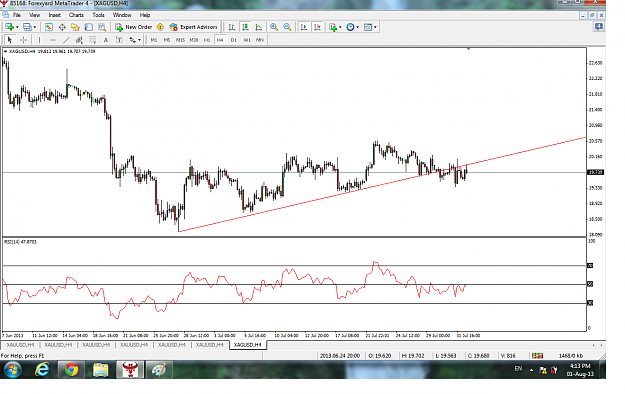Switch chart to Candlesticks mode

245,27
